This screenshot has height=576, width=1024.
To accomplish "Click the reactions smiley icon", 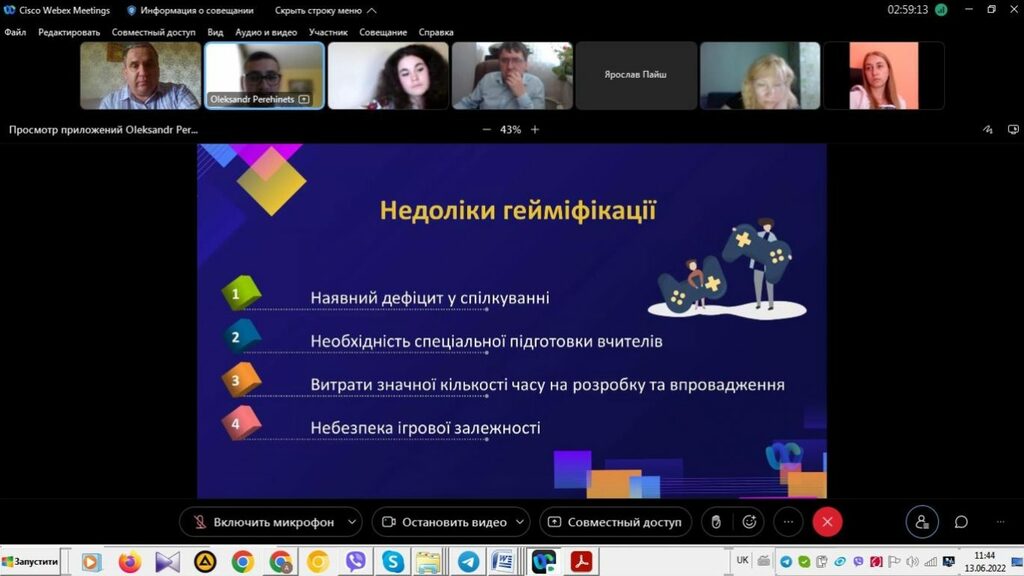I will click(748, 521).
